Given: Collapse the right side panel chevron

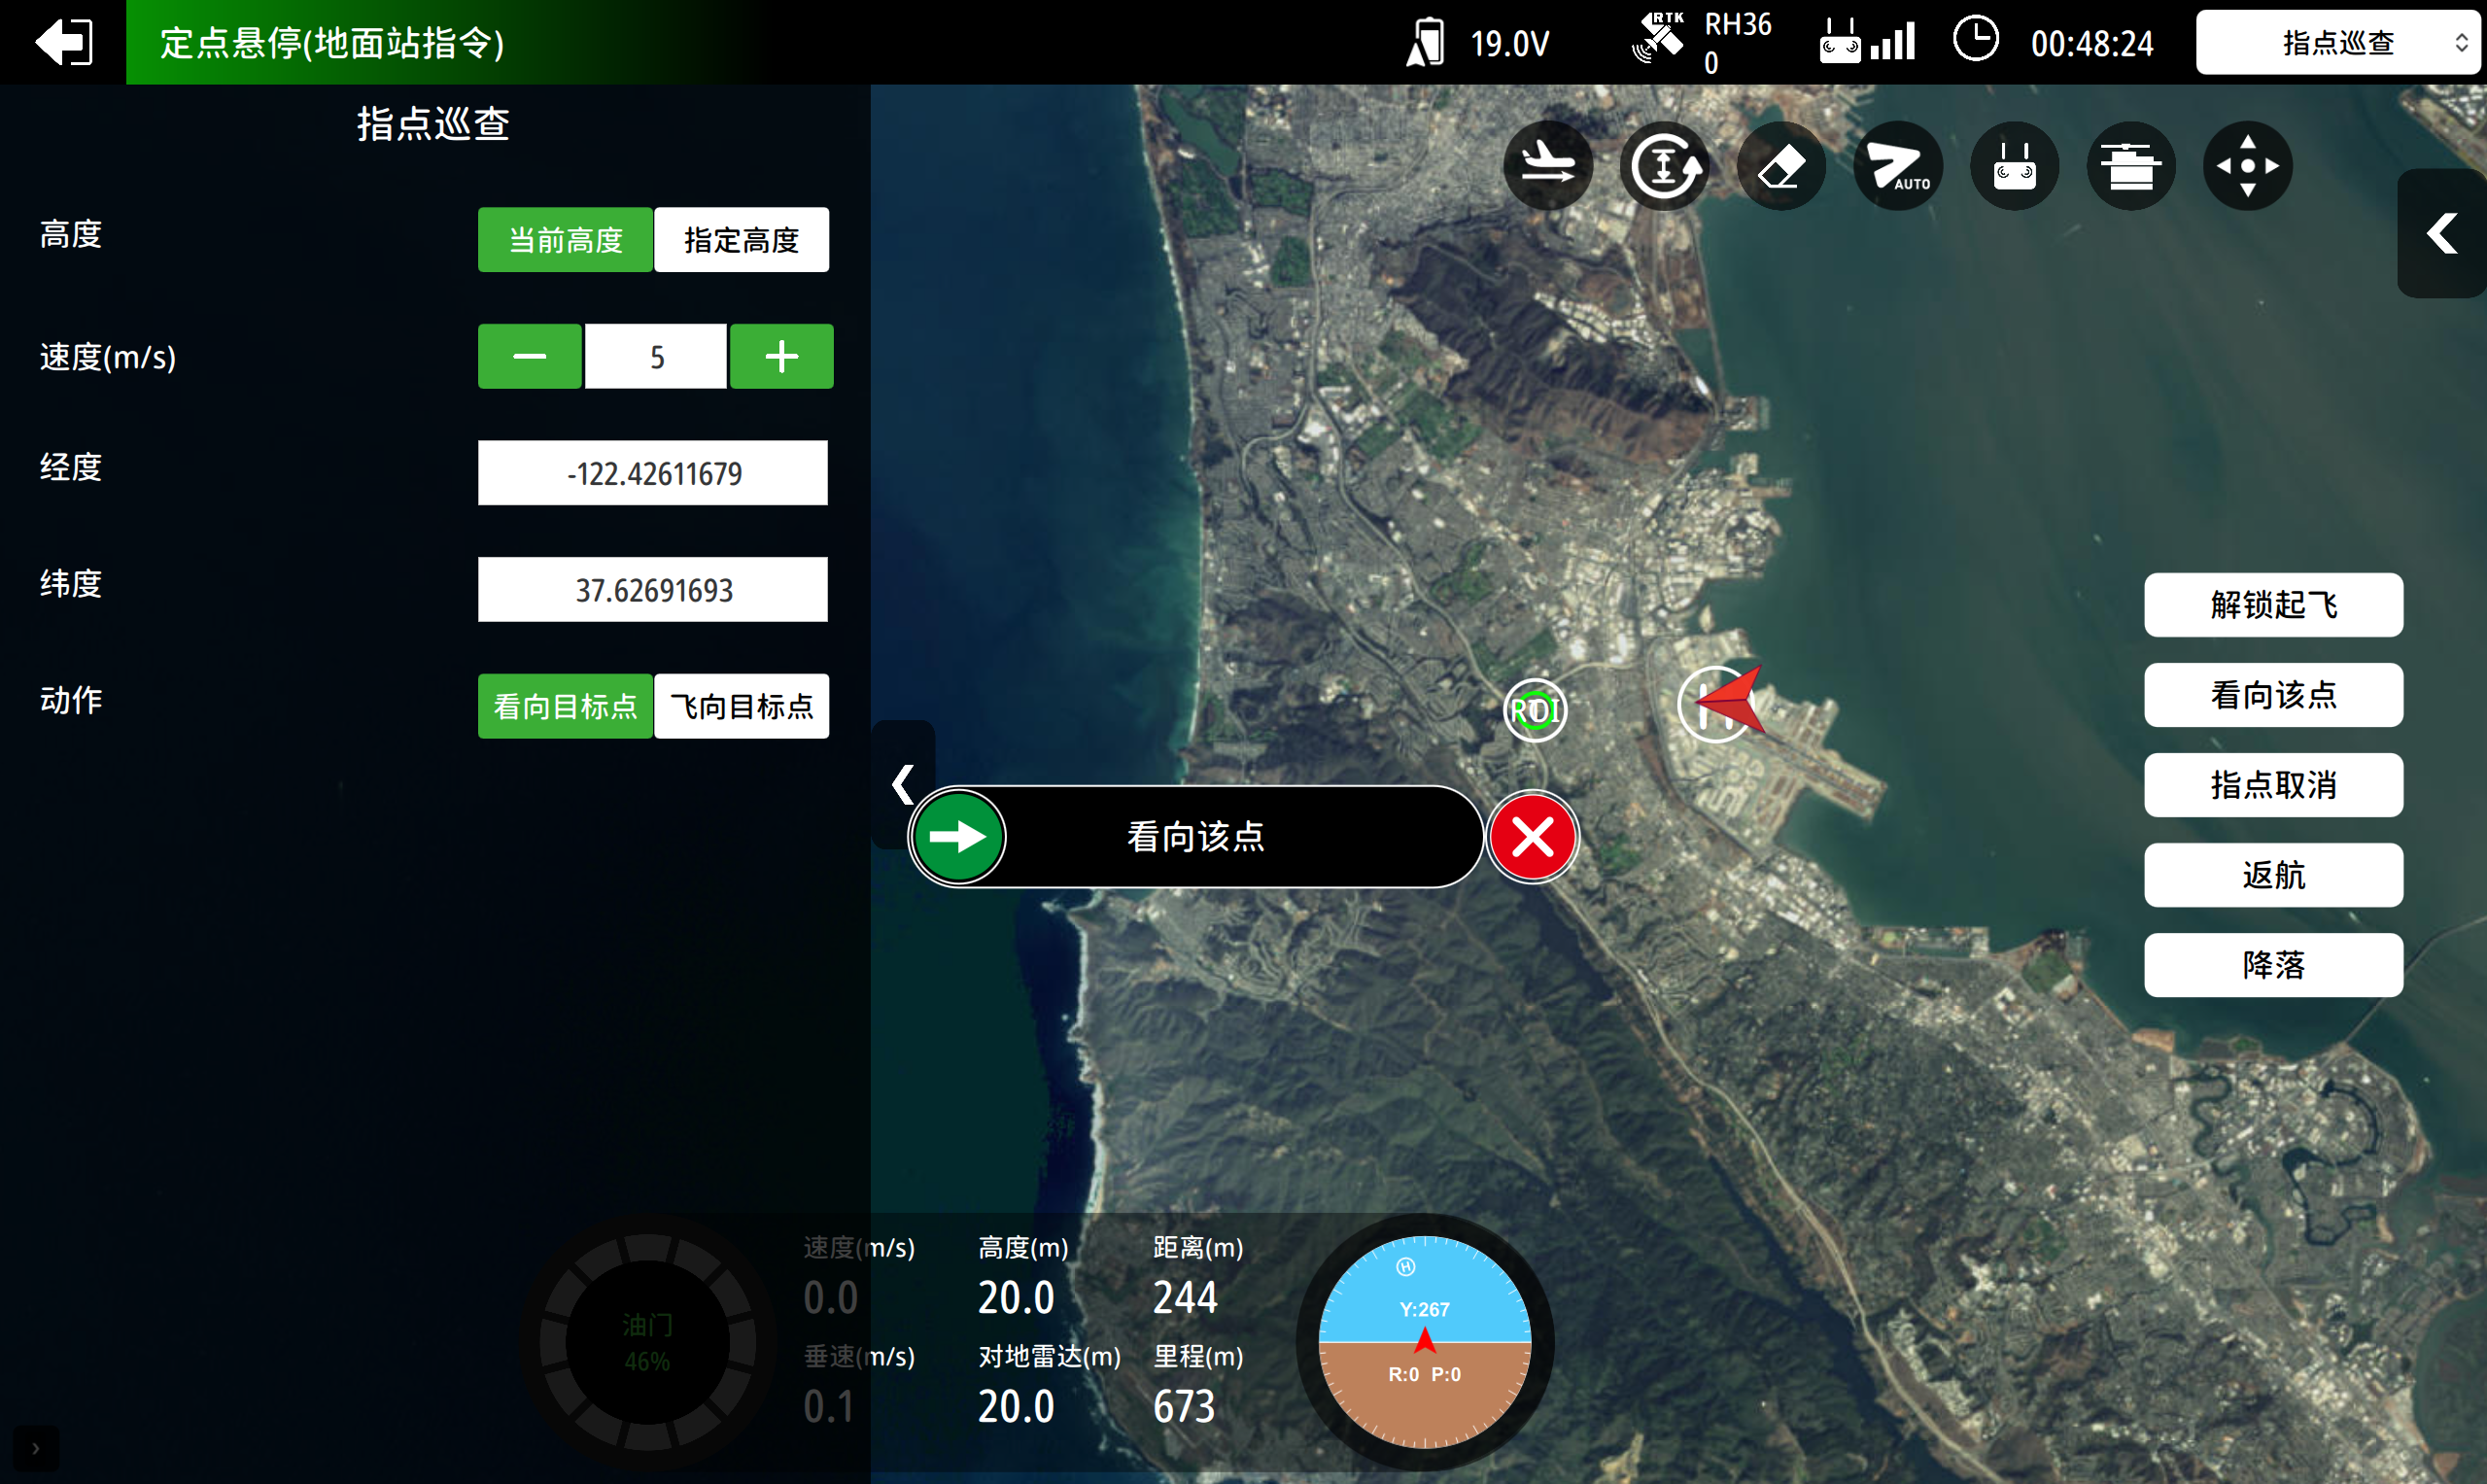Looking at the screenshot, I should (x=2441, y=233).
